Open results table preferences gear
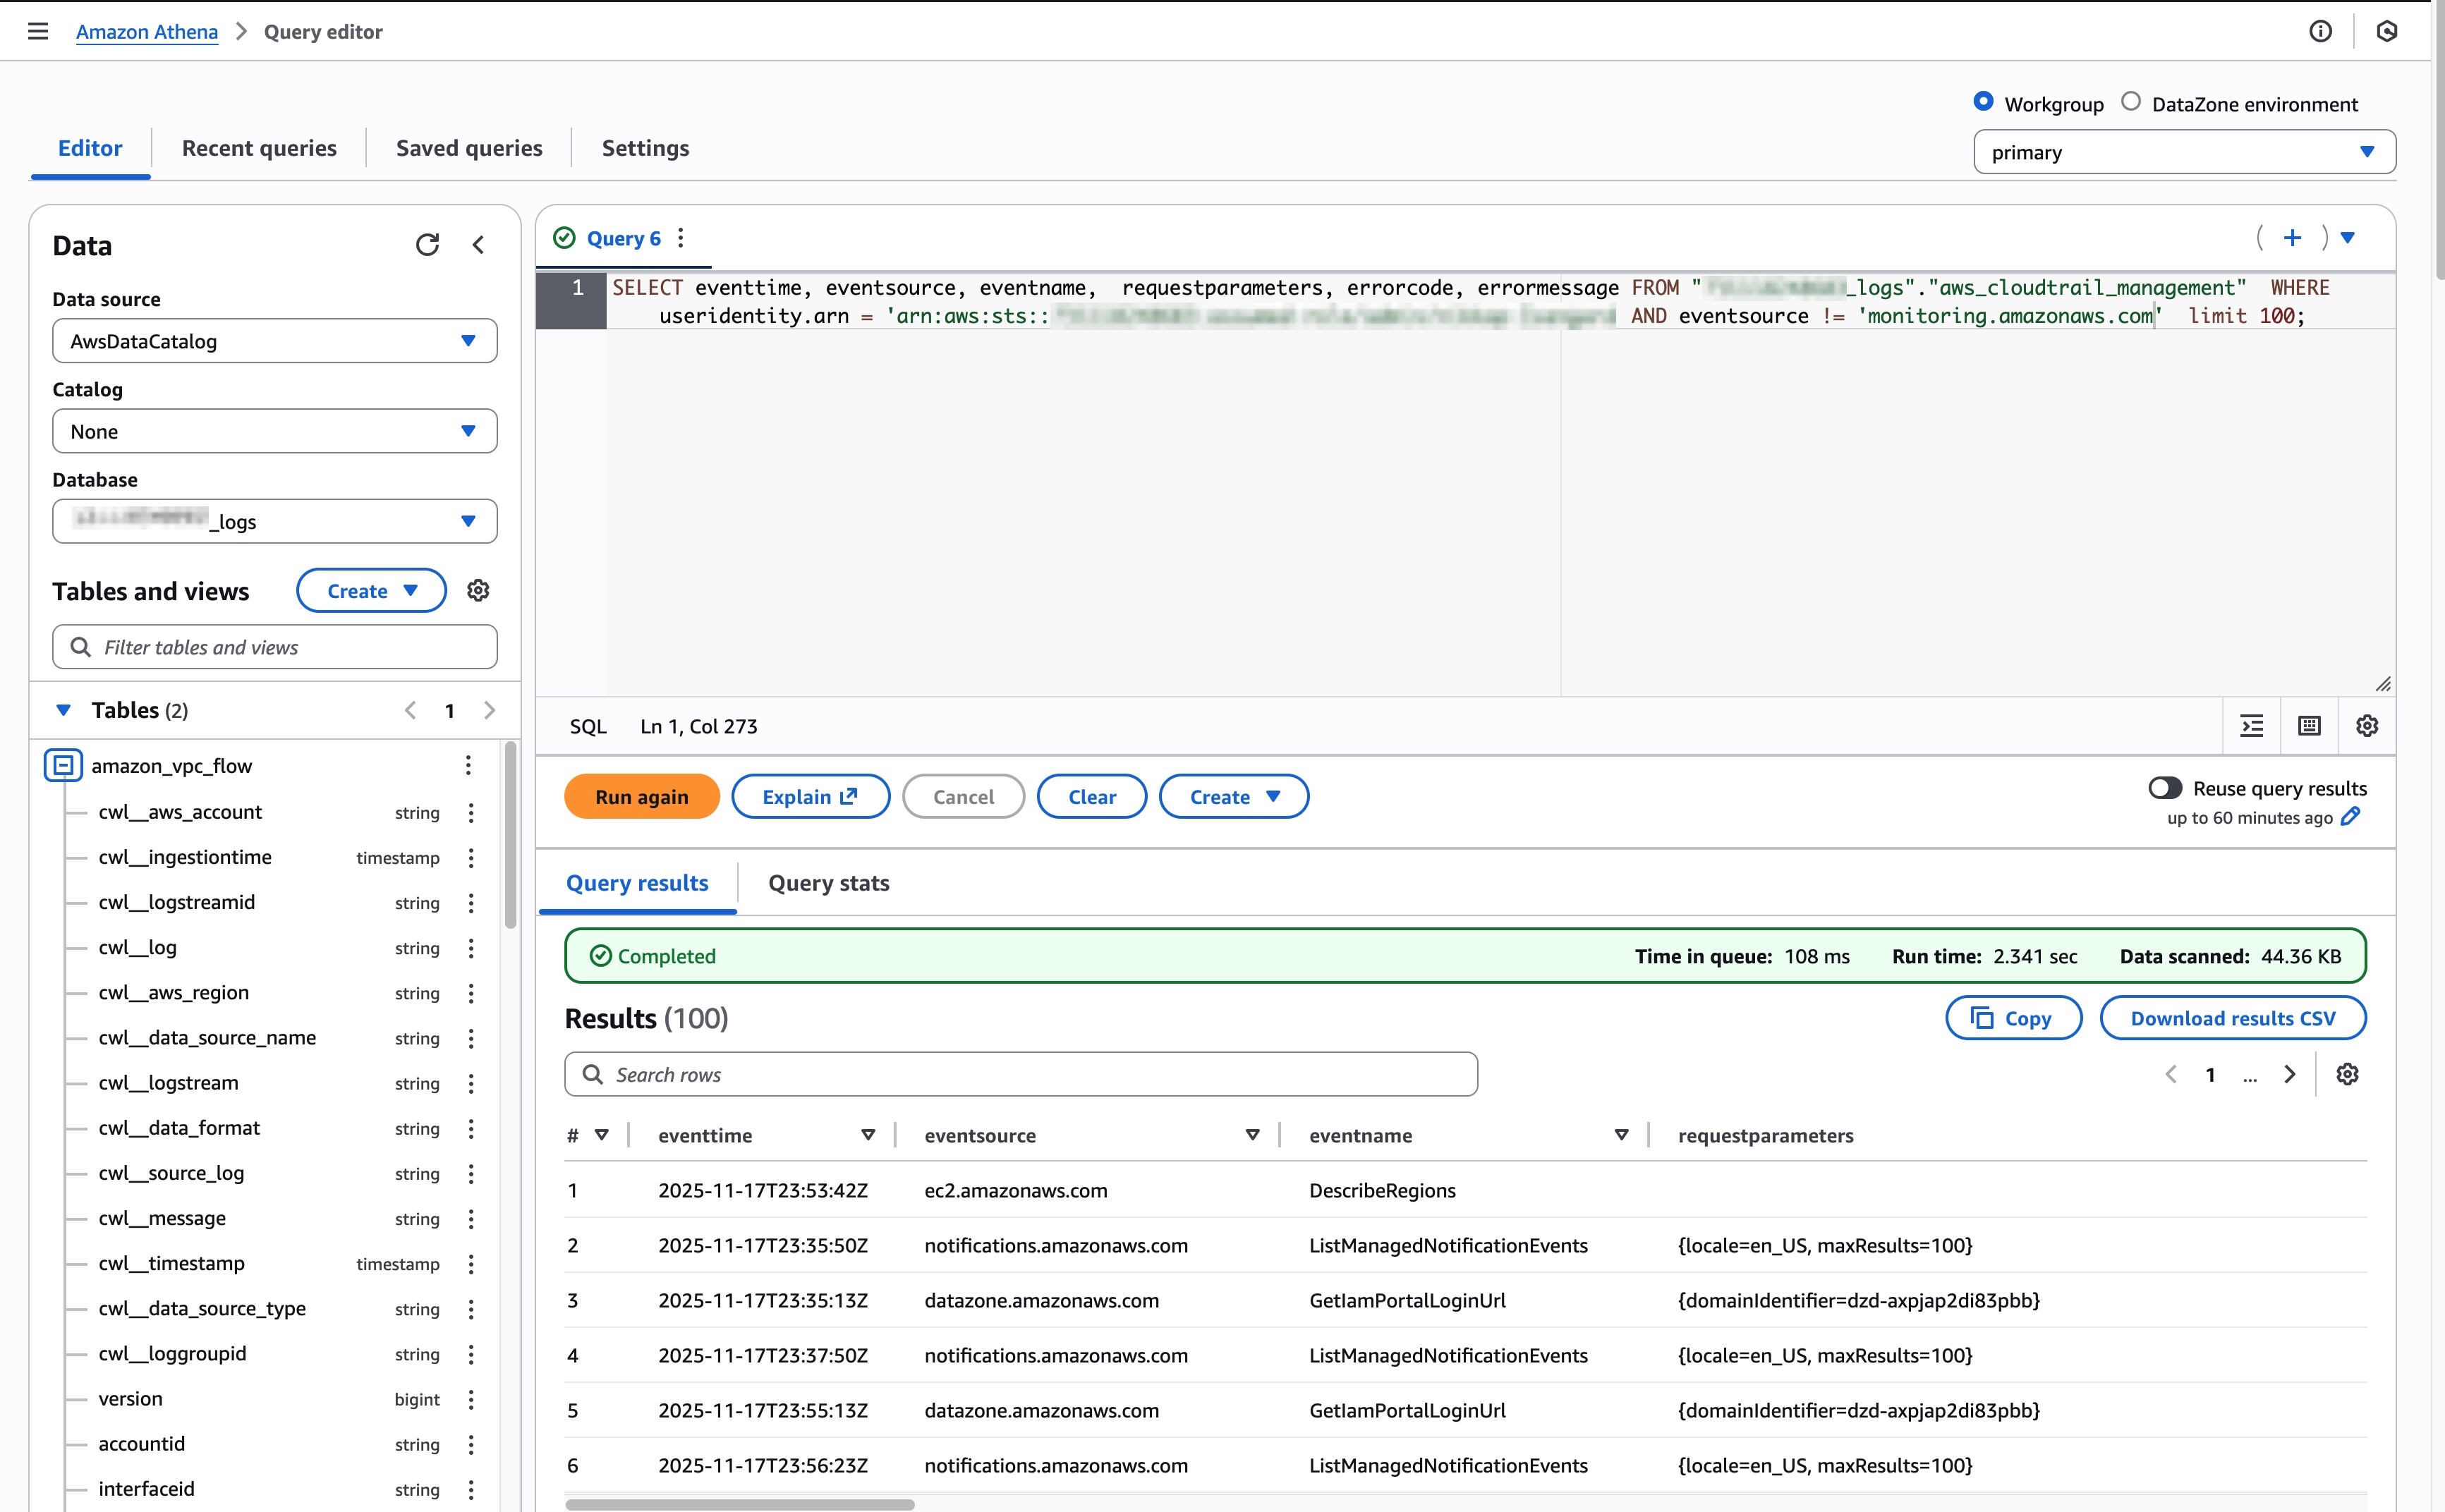This screenshot has height=1512, width=2445. pos(2347,1074)
